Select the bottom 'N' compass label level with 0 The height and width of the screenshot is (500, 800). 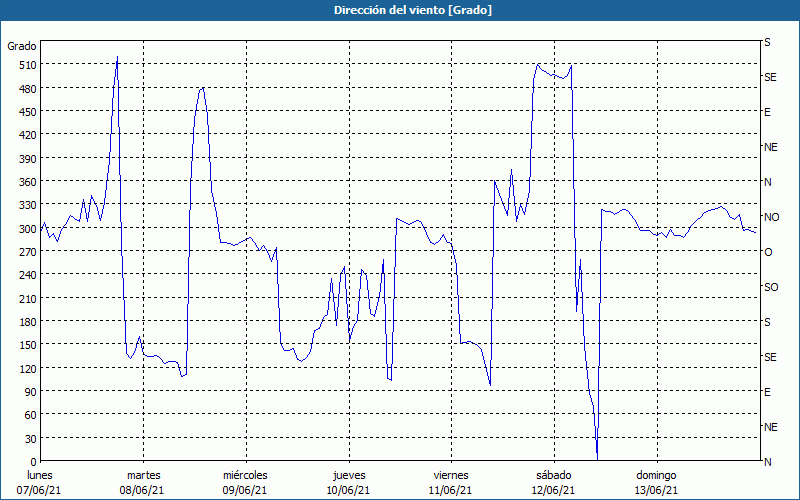768,462
